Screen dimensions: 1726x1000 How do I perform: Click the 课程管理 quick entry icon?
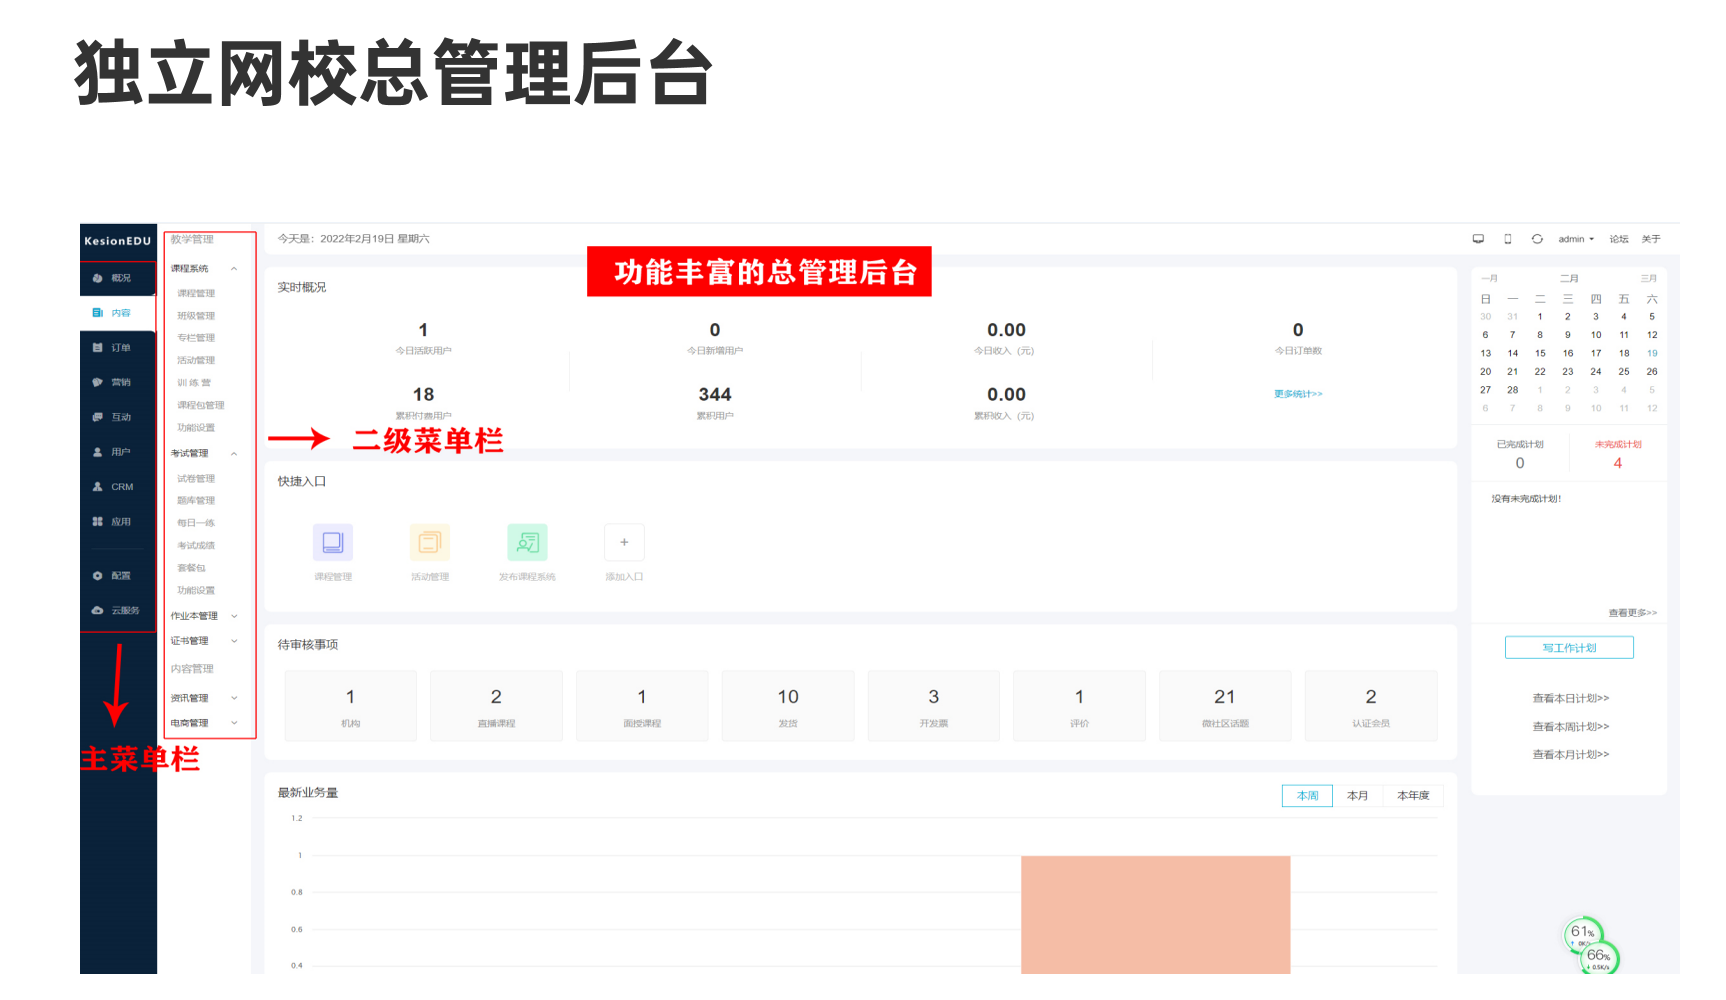point(332,543)
